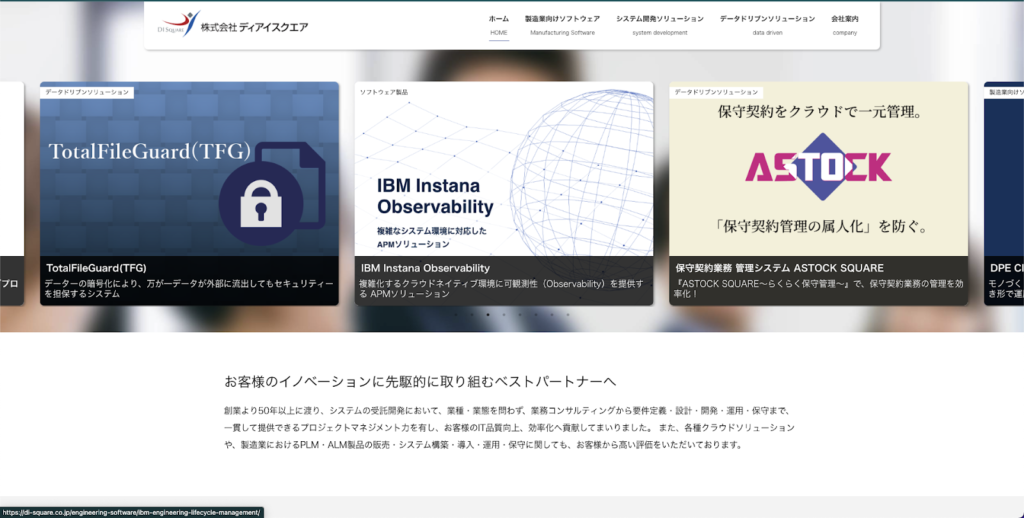The image size is (1024, 518).
Task: Expand 会社案内 company menu
Action: pyautogui.click(x=844, y=25)
